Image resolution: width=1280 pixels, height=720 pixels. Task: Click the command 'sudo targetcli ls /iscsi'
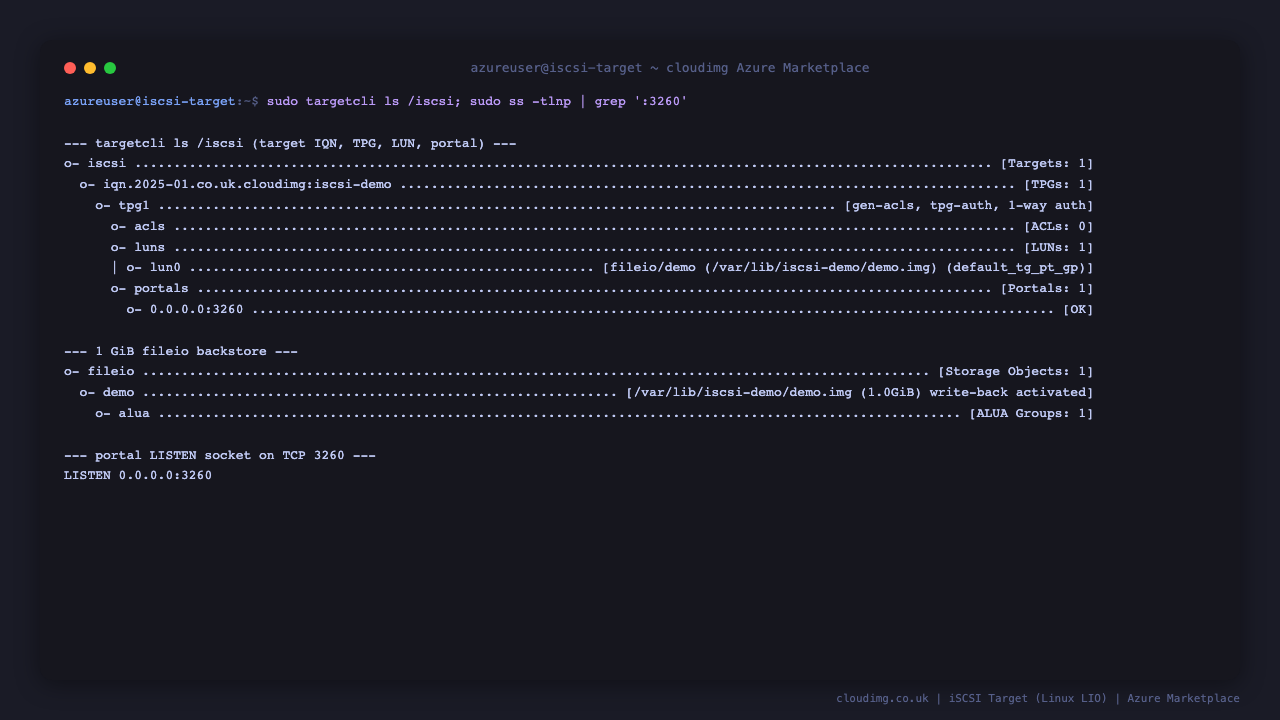[360, 101]
